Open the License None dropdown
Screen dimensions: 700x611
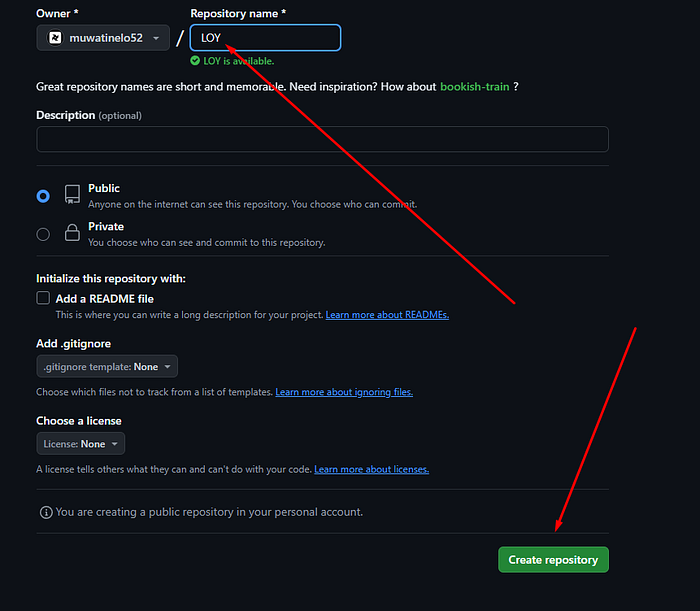pyautogui.click(x=81, y=444)
